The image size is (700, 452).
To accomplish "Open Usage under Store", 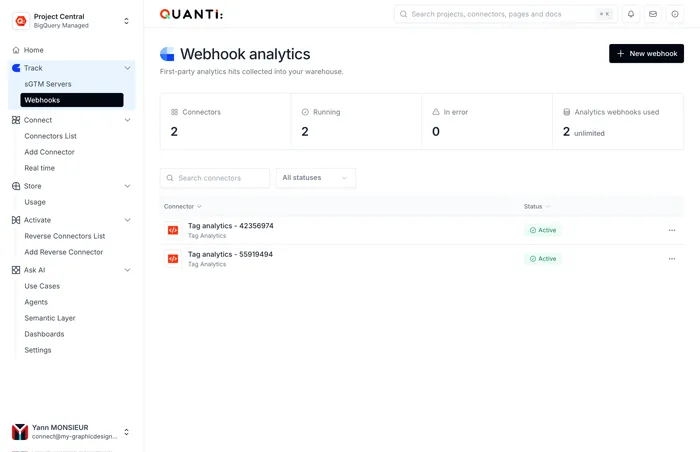I will click(35, 202).
